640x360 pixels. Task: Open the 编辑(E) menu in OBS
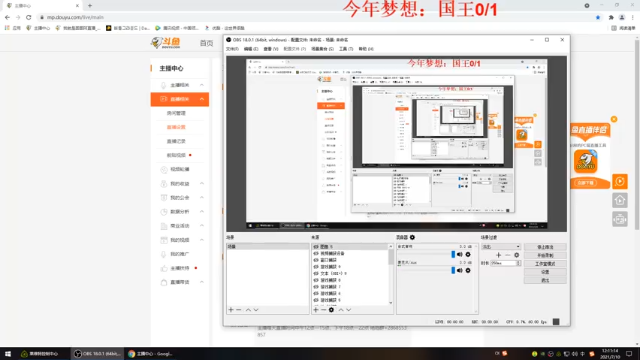coord(251,49)
